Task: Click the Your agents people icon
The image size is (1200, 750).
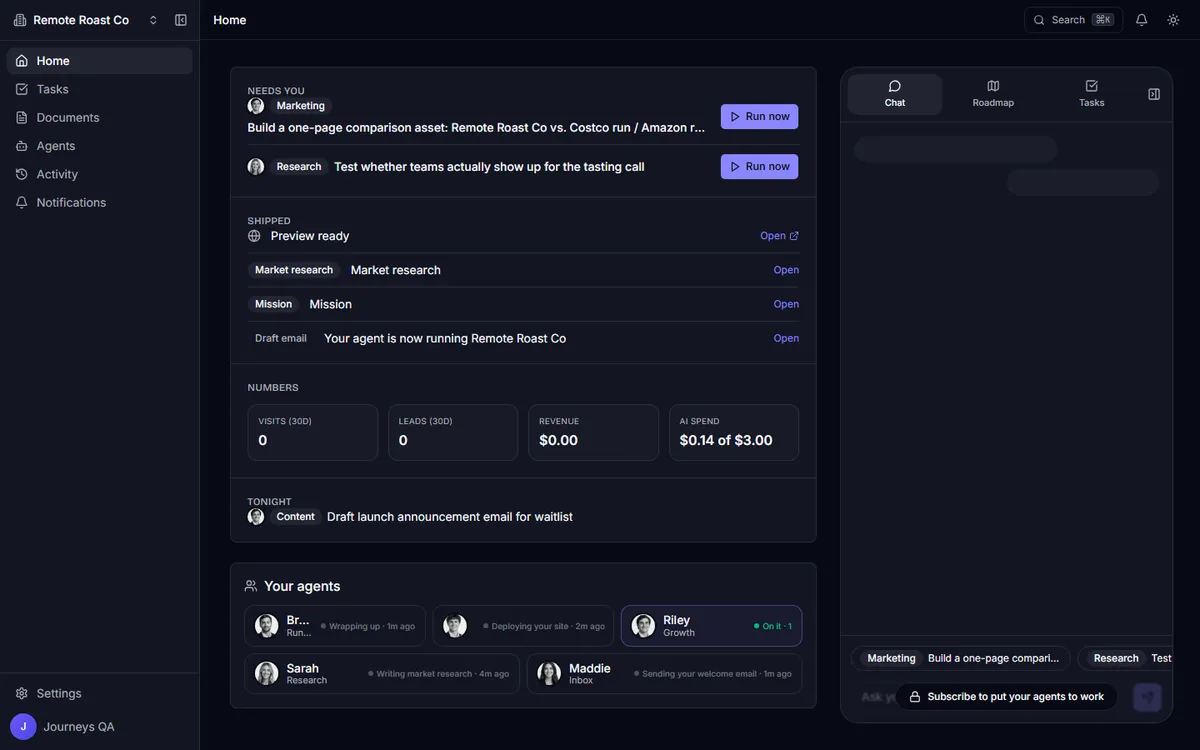Action: 251,586
